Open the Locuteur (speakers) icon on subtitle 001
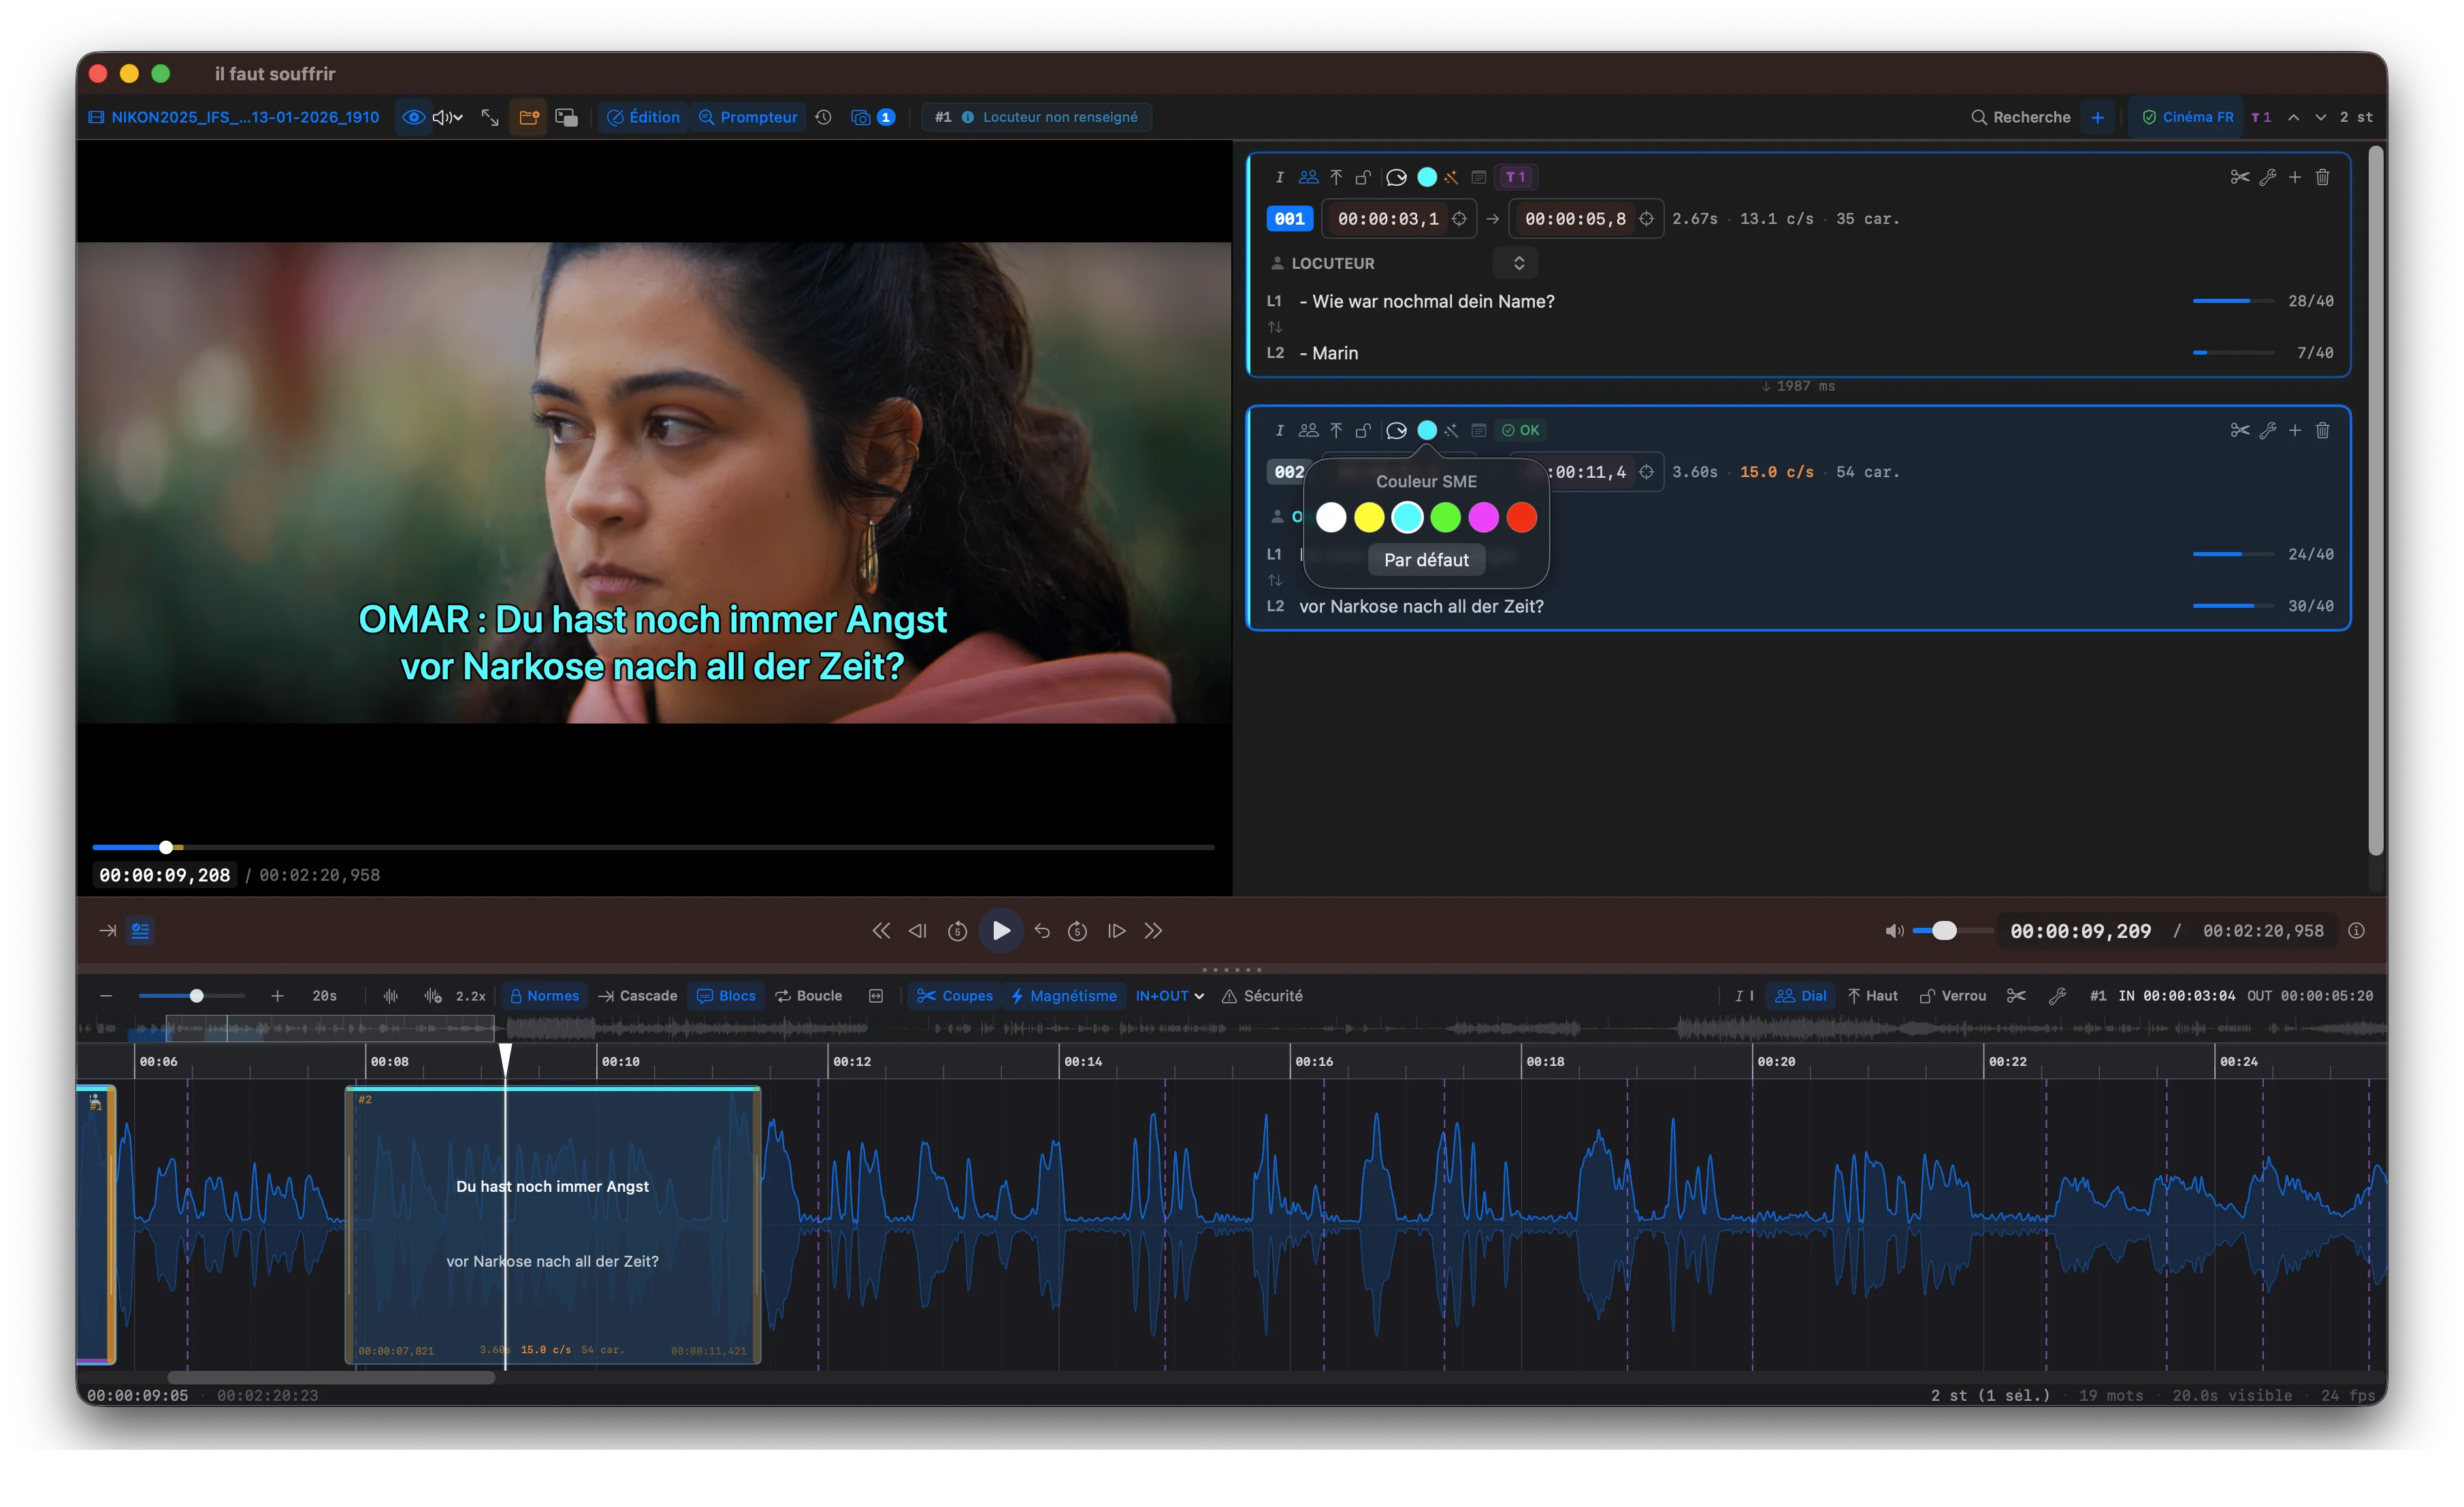This screenshot has height=1507, width=2464. [x=1308, y=177]
